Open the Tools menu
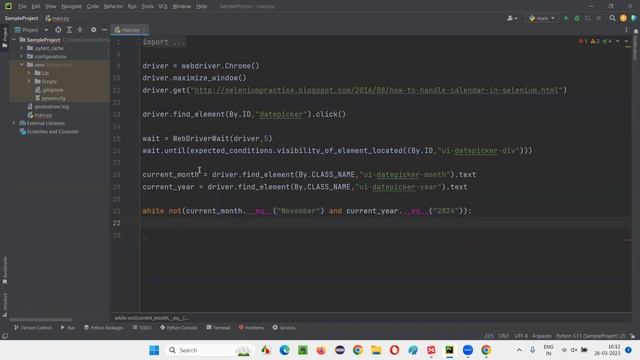Viewport: 640px width, 360px height. point(148,7)
